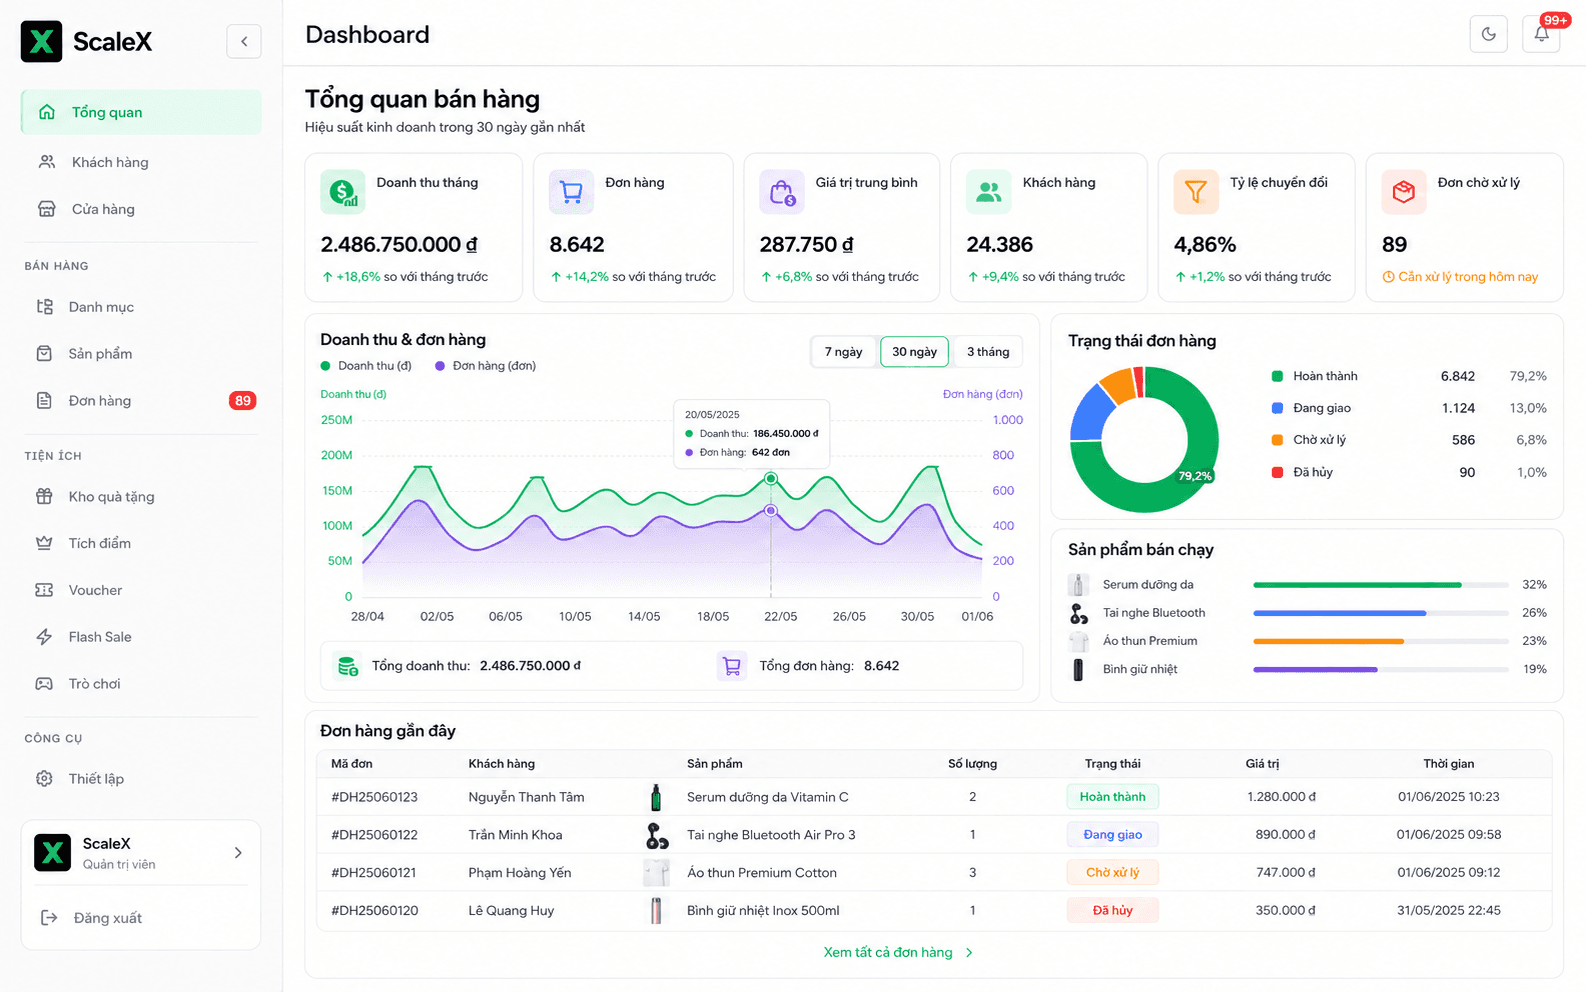
Task: Click the Xem tất cả đơn hàng link
Action: 898,953
